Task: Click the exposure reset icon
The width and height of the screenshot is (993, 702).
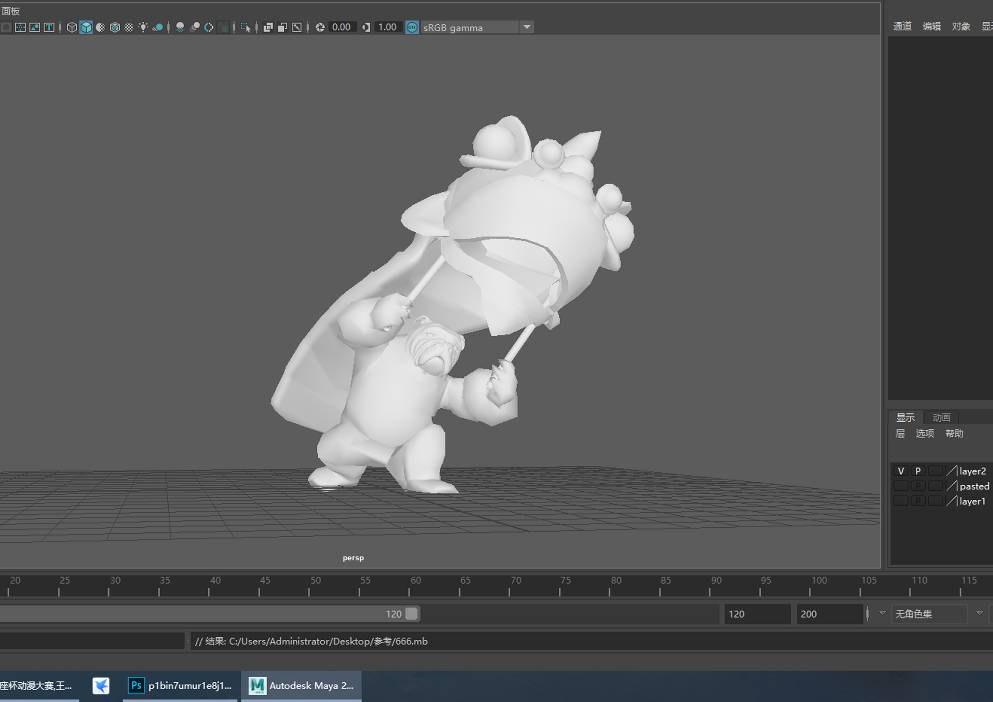Action: 320,27
